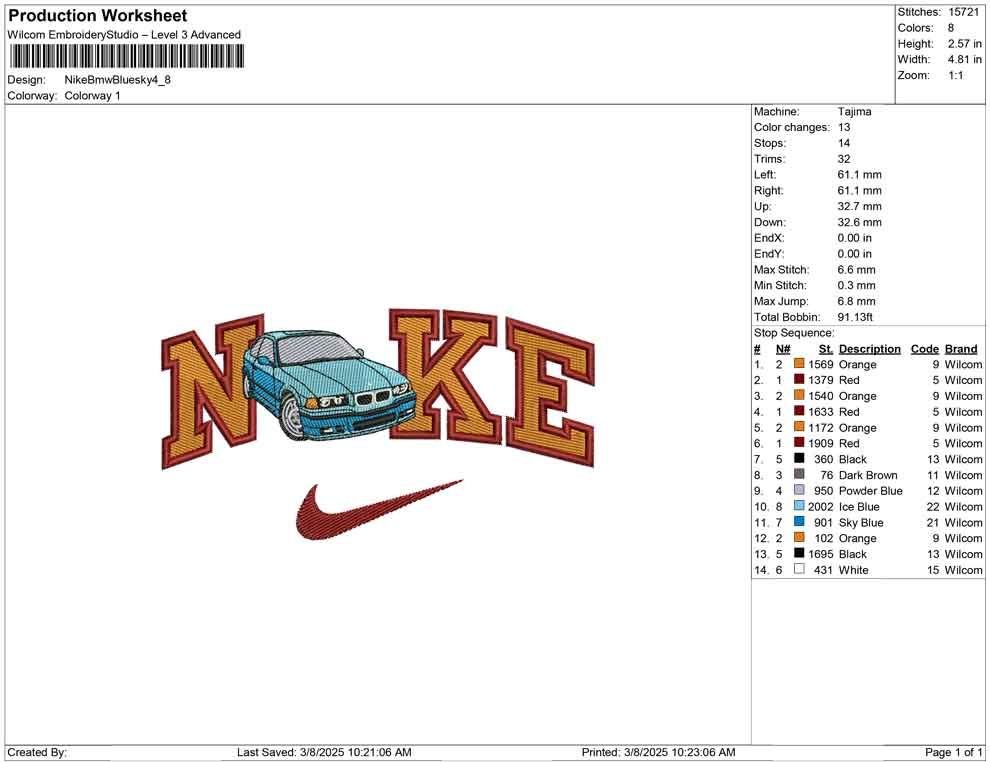
Task: Click the 'Ice Blue' description text
Action: (859, 506)
